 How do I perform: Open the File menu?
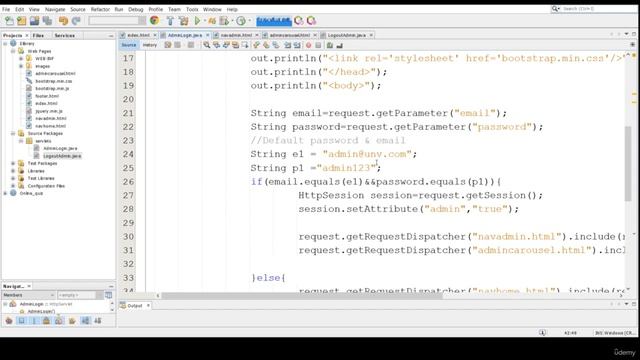[x=6, y=9]
